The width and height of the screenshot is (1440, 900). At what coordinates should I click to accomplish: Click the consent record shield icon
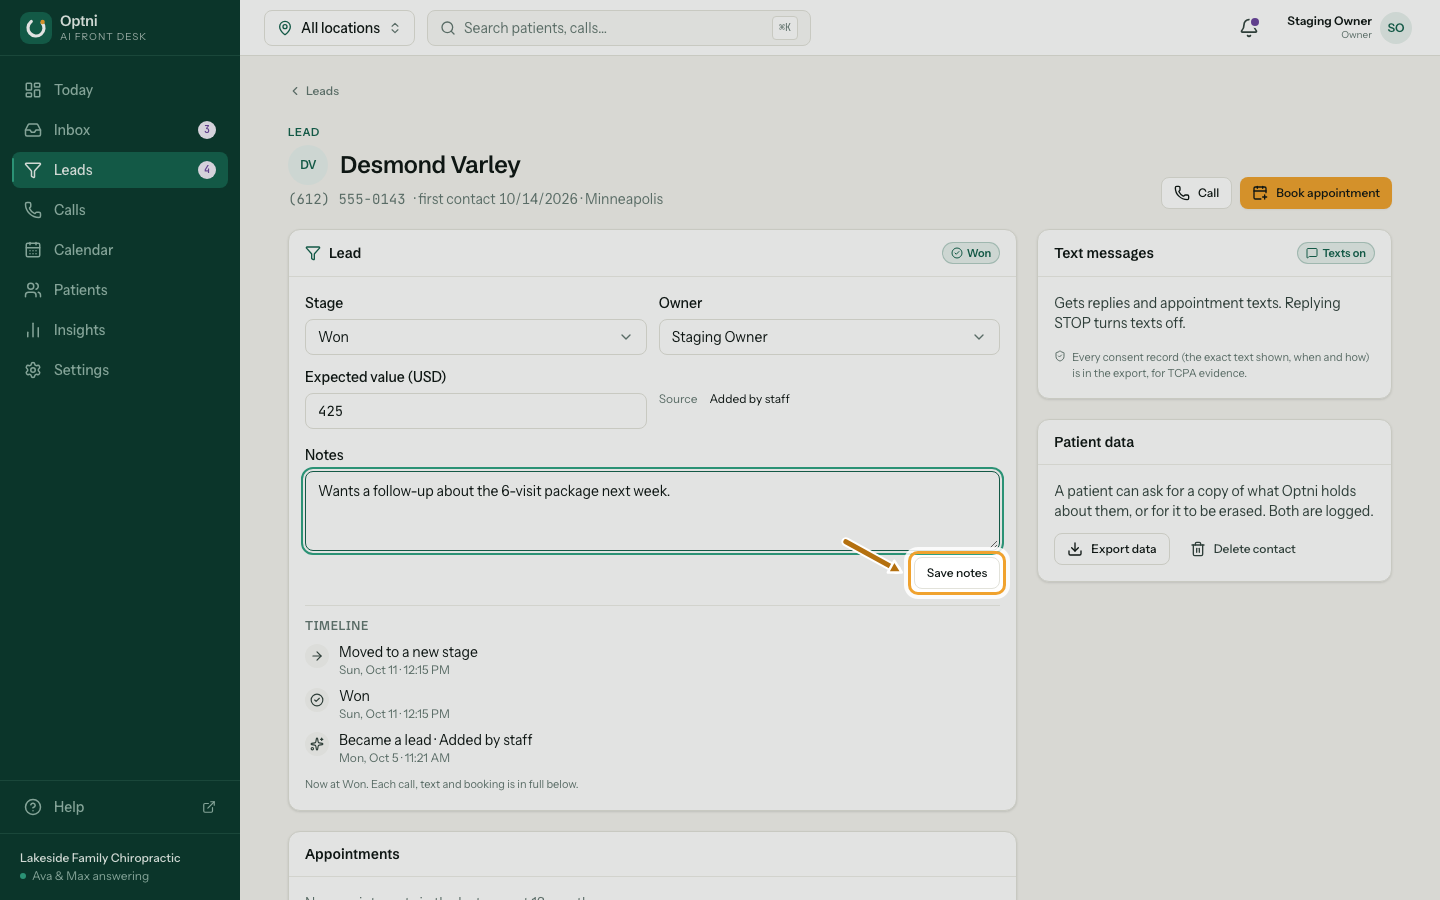[1060, 357]
